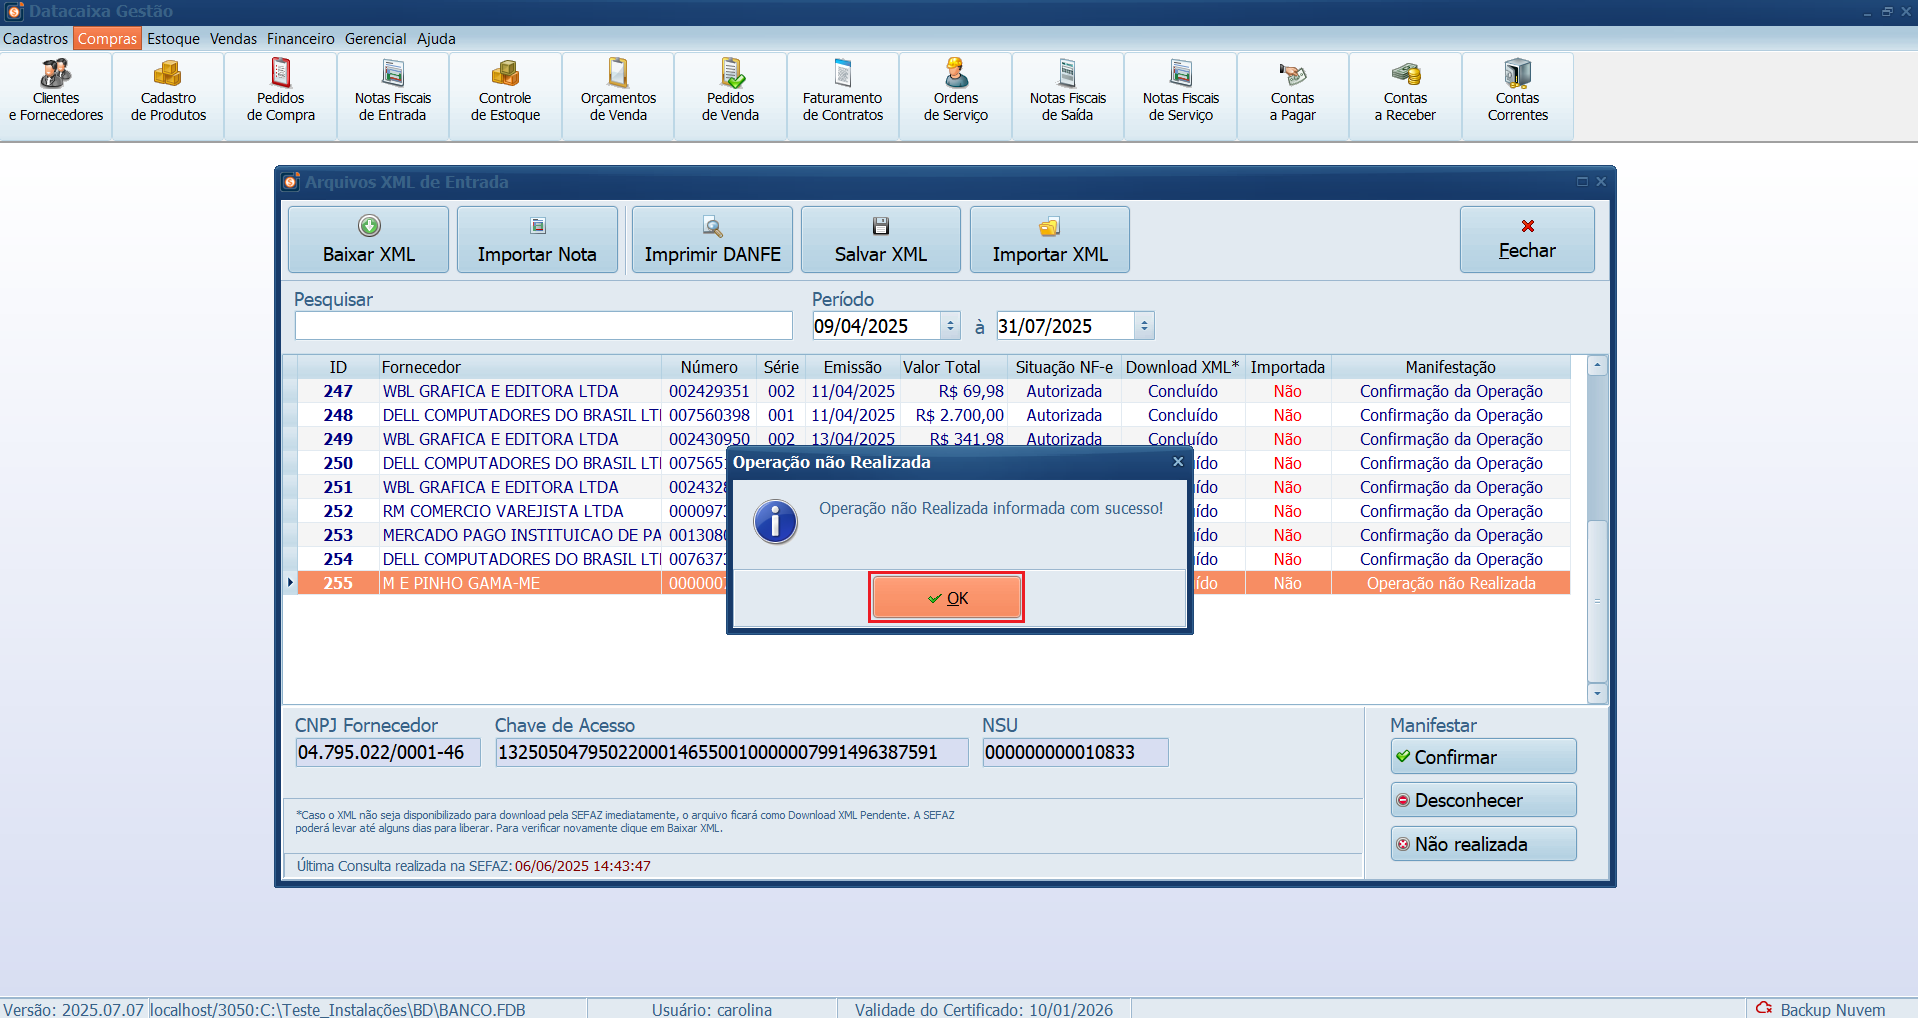Adjust the start date 09/04/2025 spinner
The height and width of the screenshot is (1018, 1918).
click(x=950, y=326)
